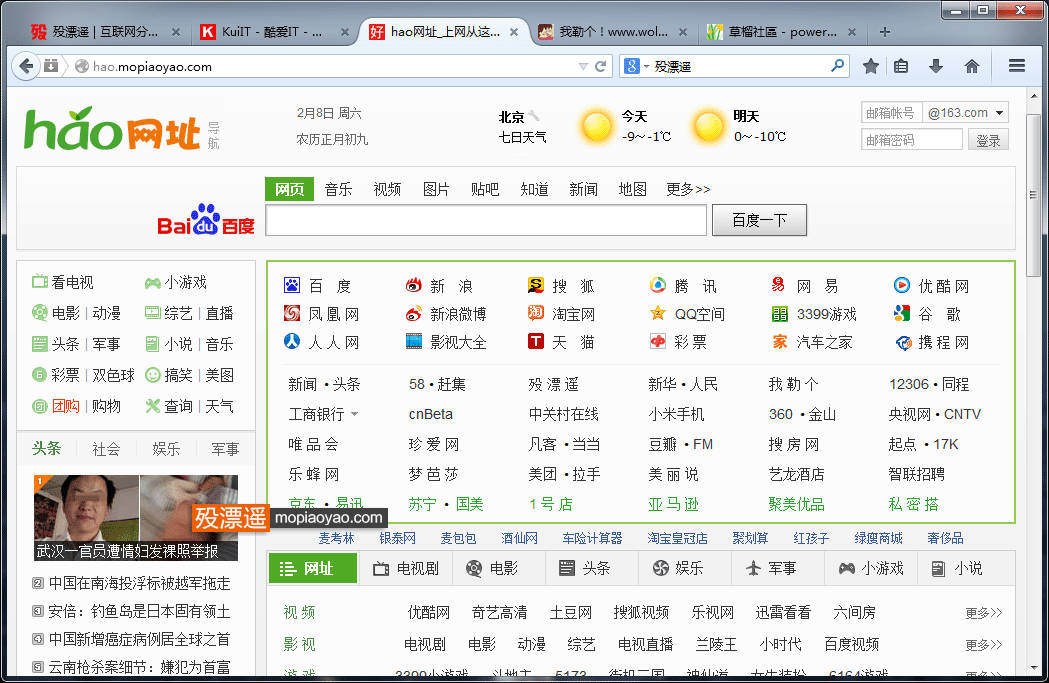Click the Baidu search text field

click(x=486, y=220)
